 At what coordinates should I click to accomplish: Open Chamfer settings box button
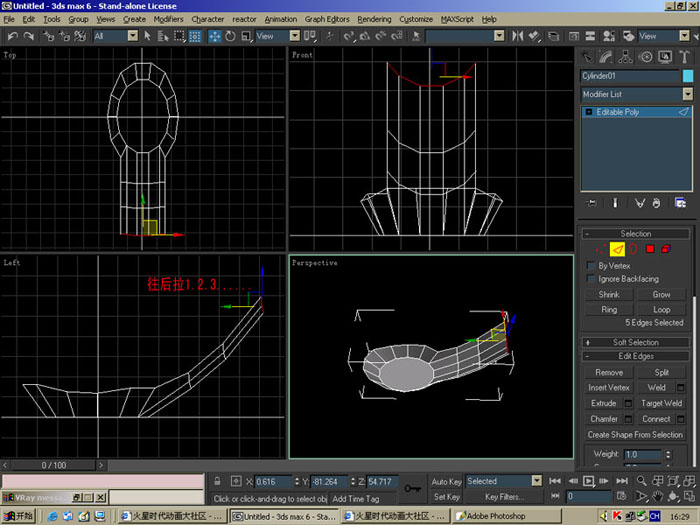tap(628, 419)
